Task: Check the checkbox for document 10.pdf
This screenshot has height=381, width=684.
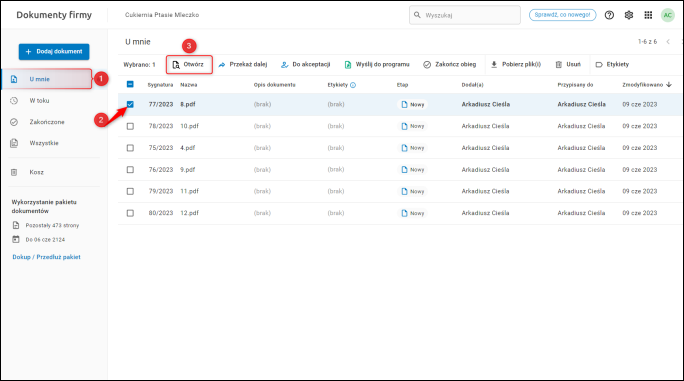Action: pyautogui.click(x=130, y=126)
